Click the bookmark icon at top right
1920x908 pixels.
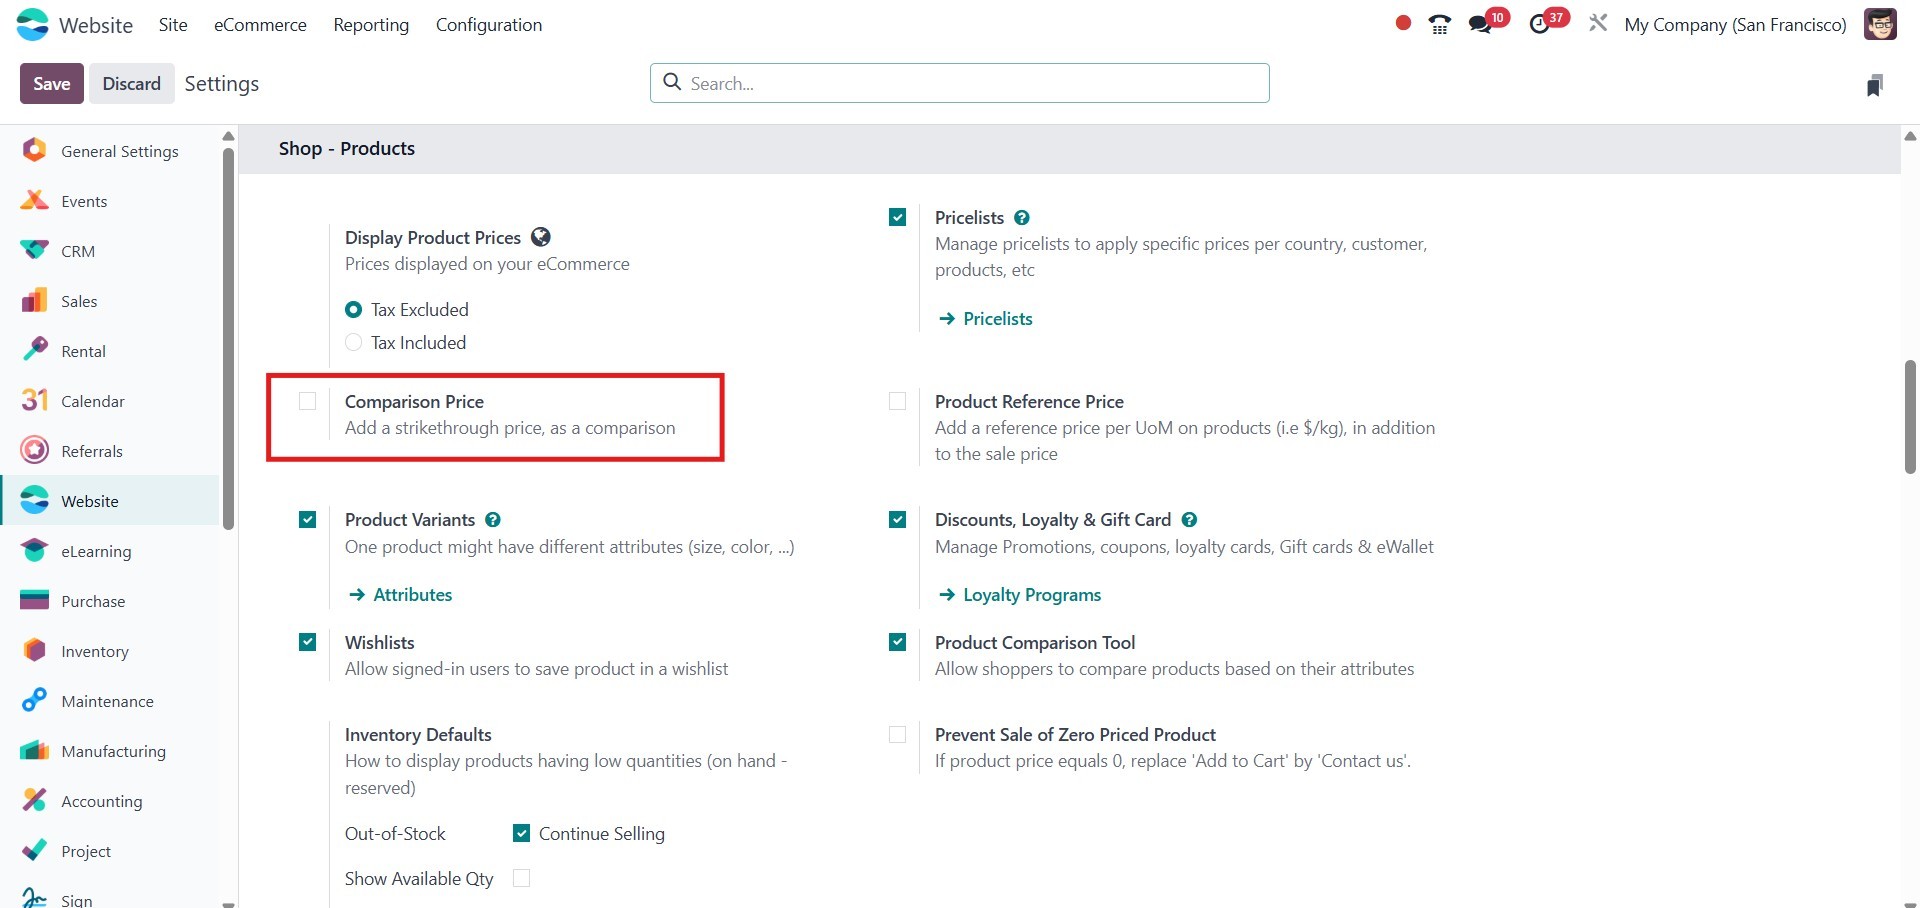(1875, 85)
